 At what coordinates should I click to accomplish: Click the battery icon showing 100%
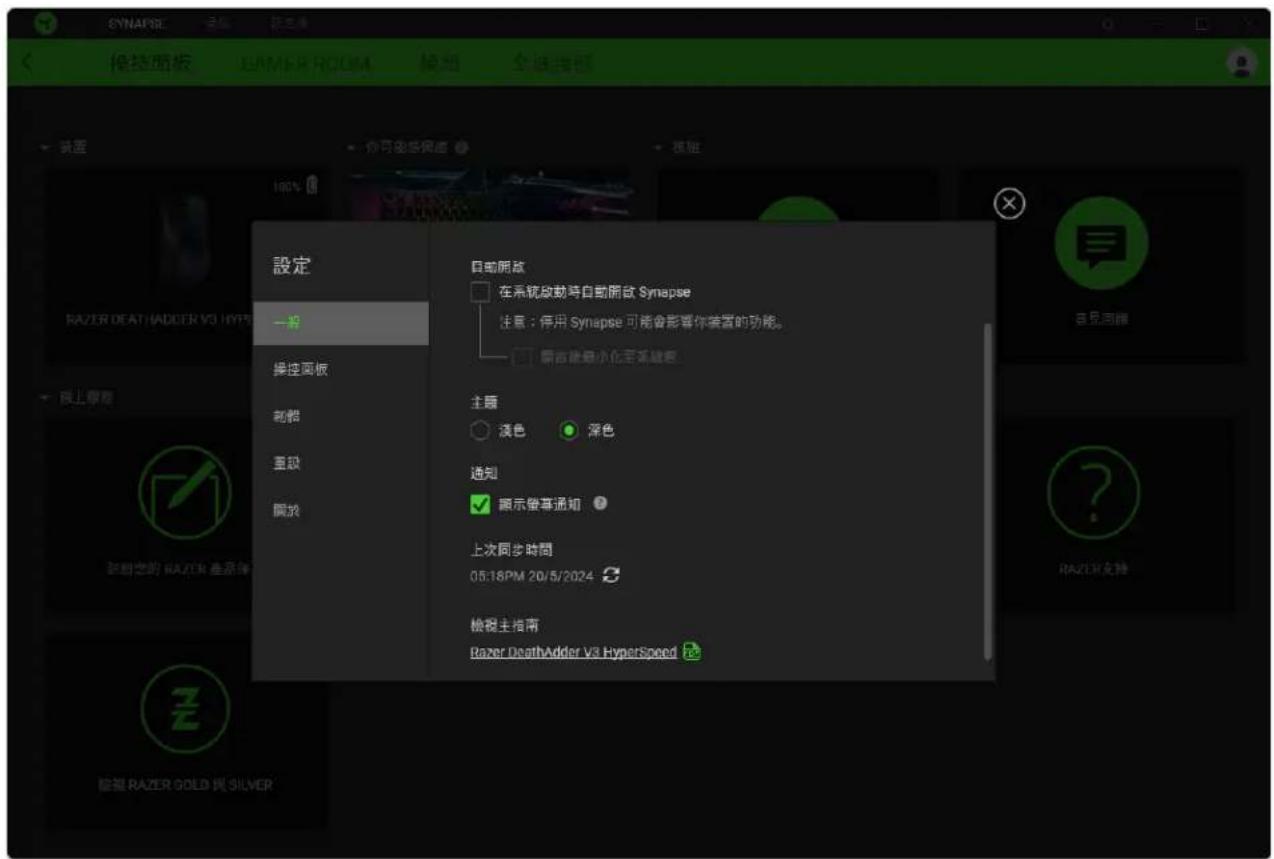click(311, 184)
